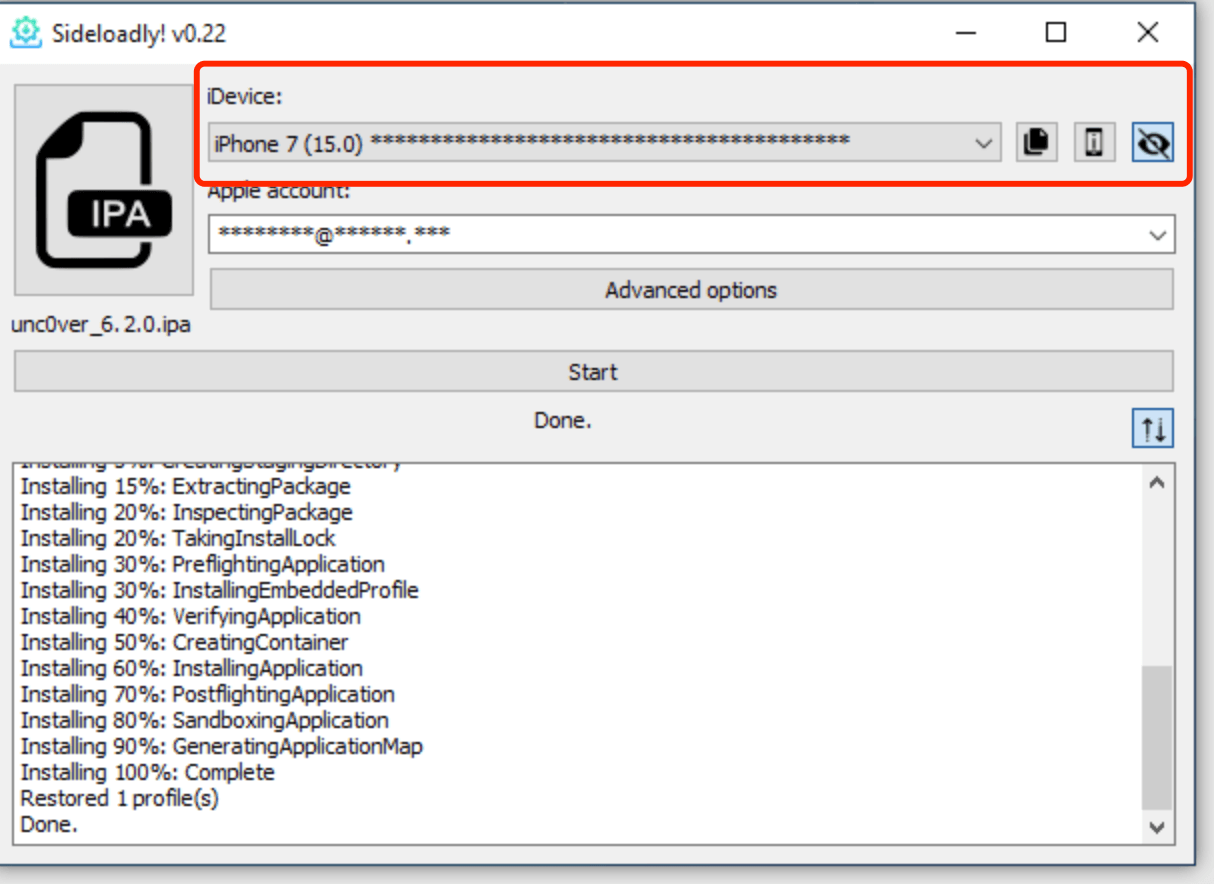Click the 'Done.' status label above log
The width and height of the screenshot is (1214, 884).
pos(563,421)
